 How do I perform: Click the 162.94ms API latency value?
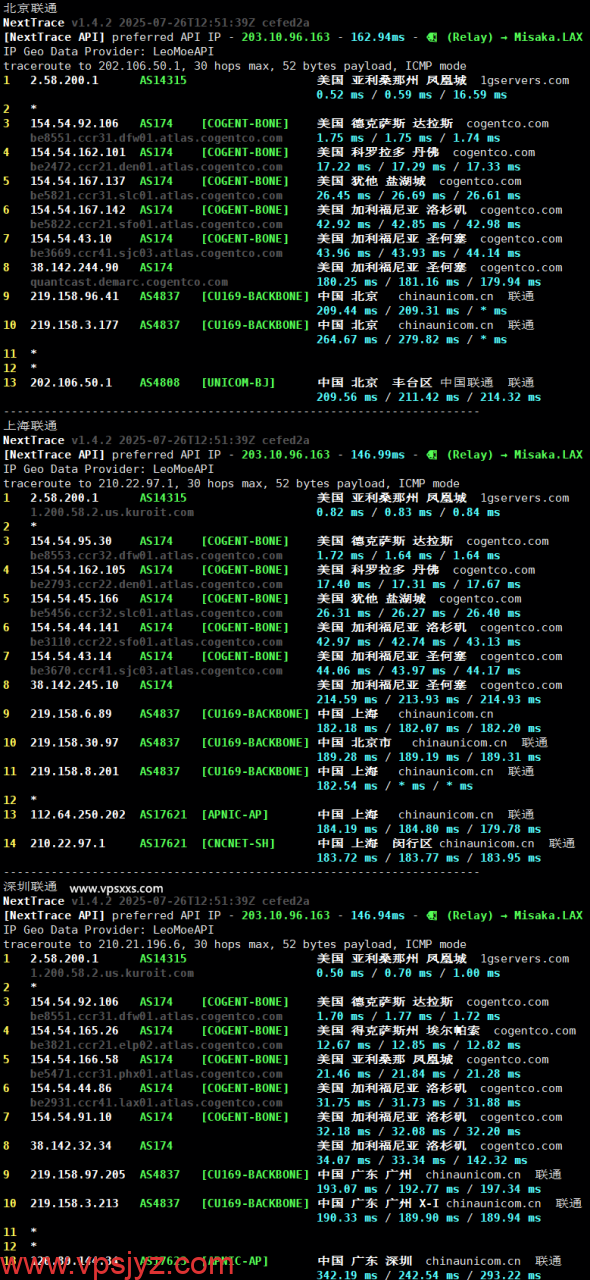(x=376, y=37)
